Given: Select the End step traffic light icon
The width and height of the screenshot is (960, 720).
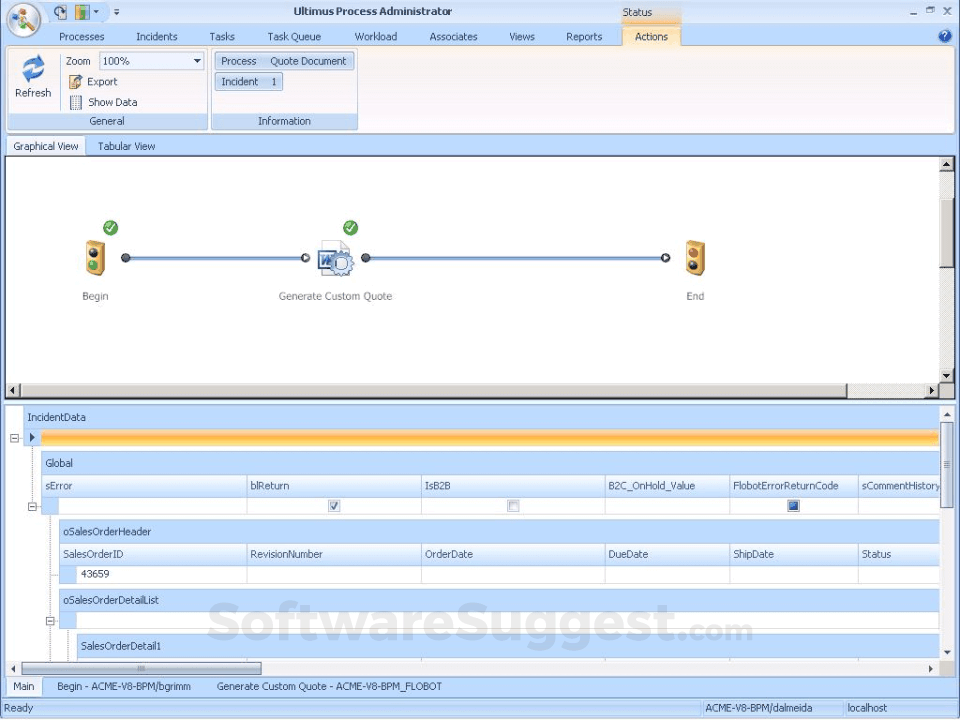Looking at the screenshot, I should 694,258.
